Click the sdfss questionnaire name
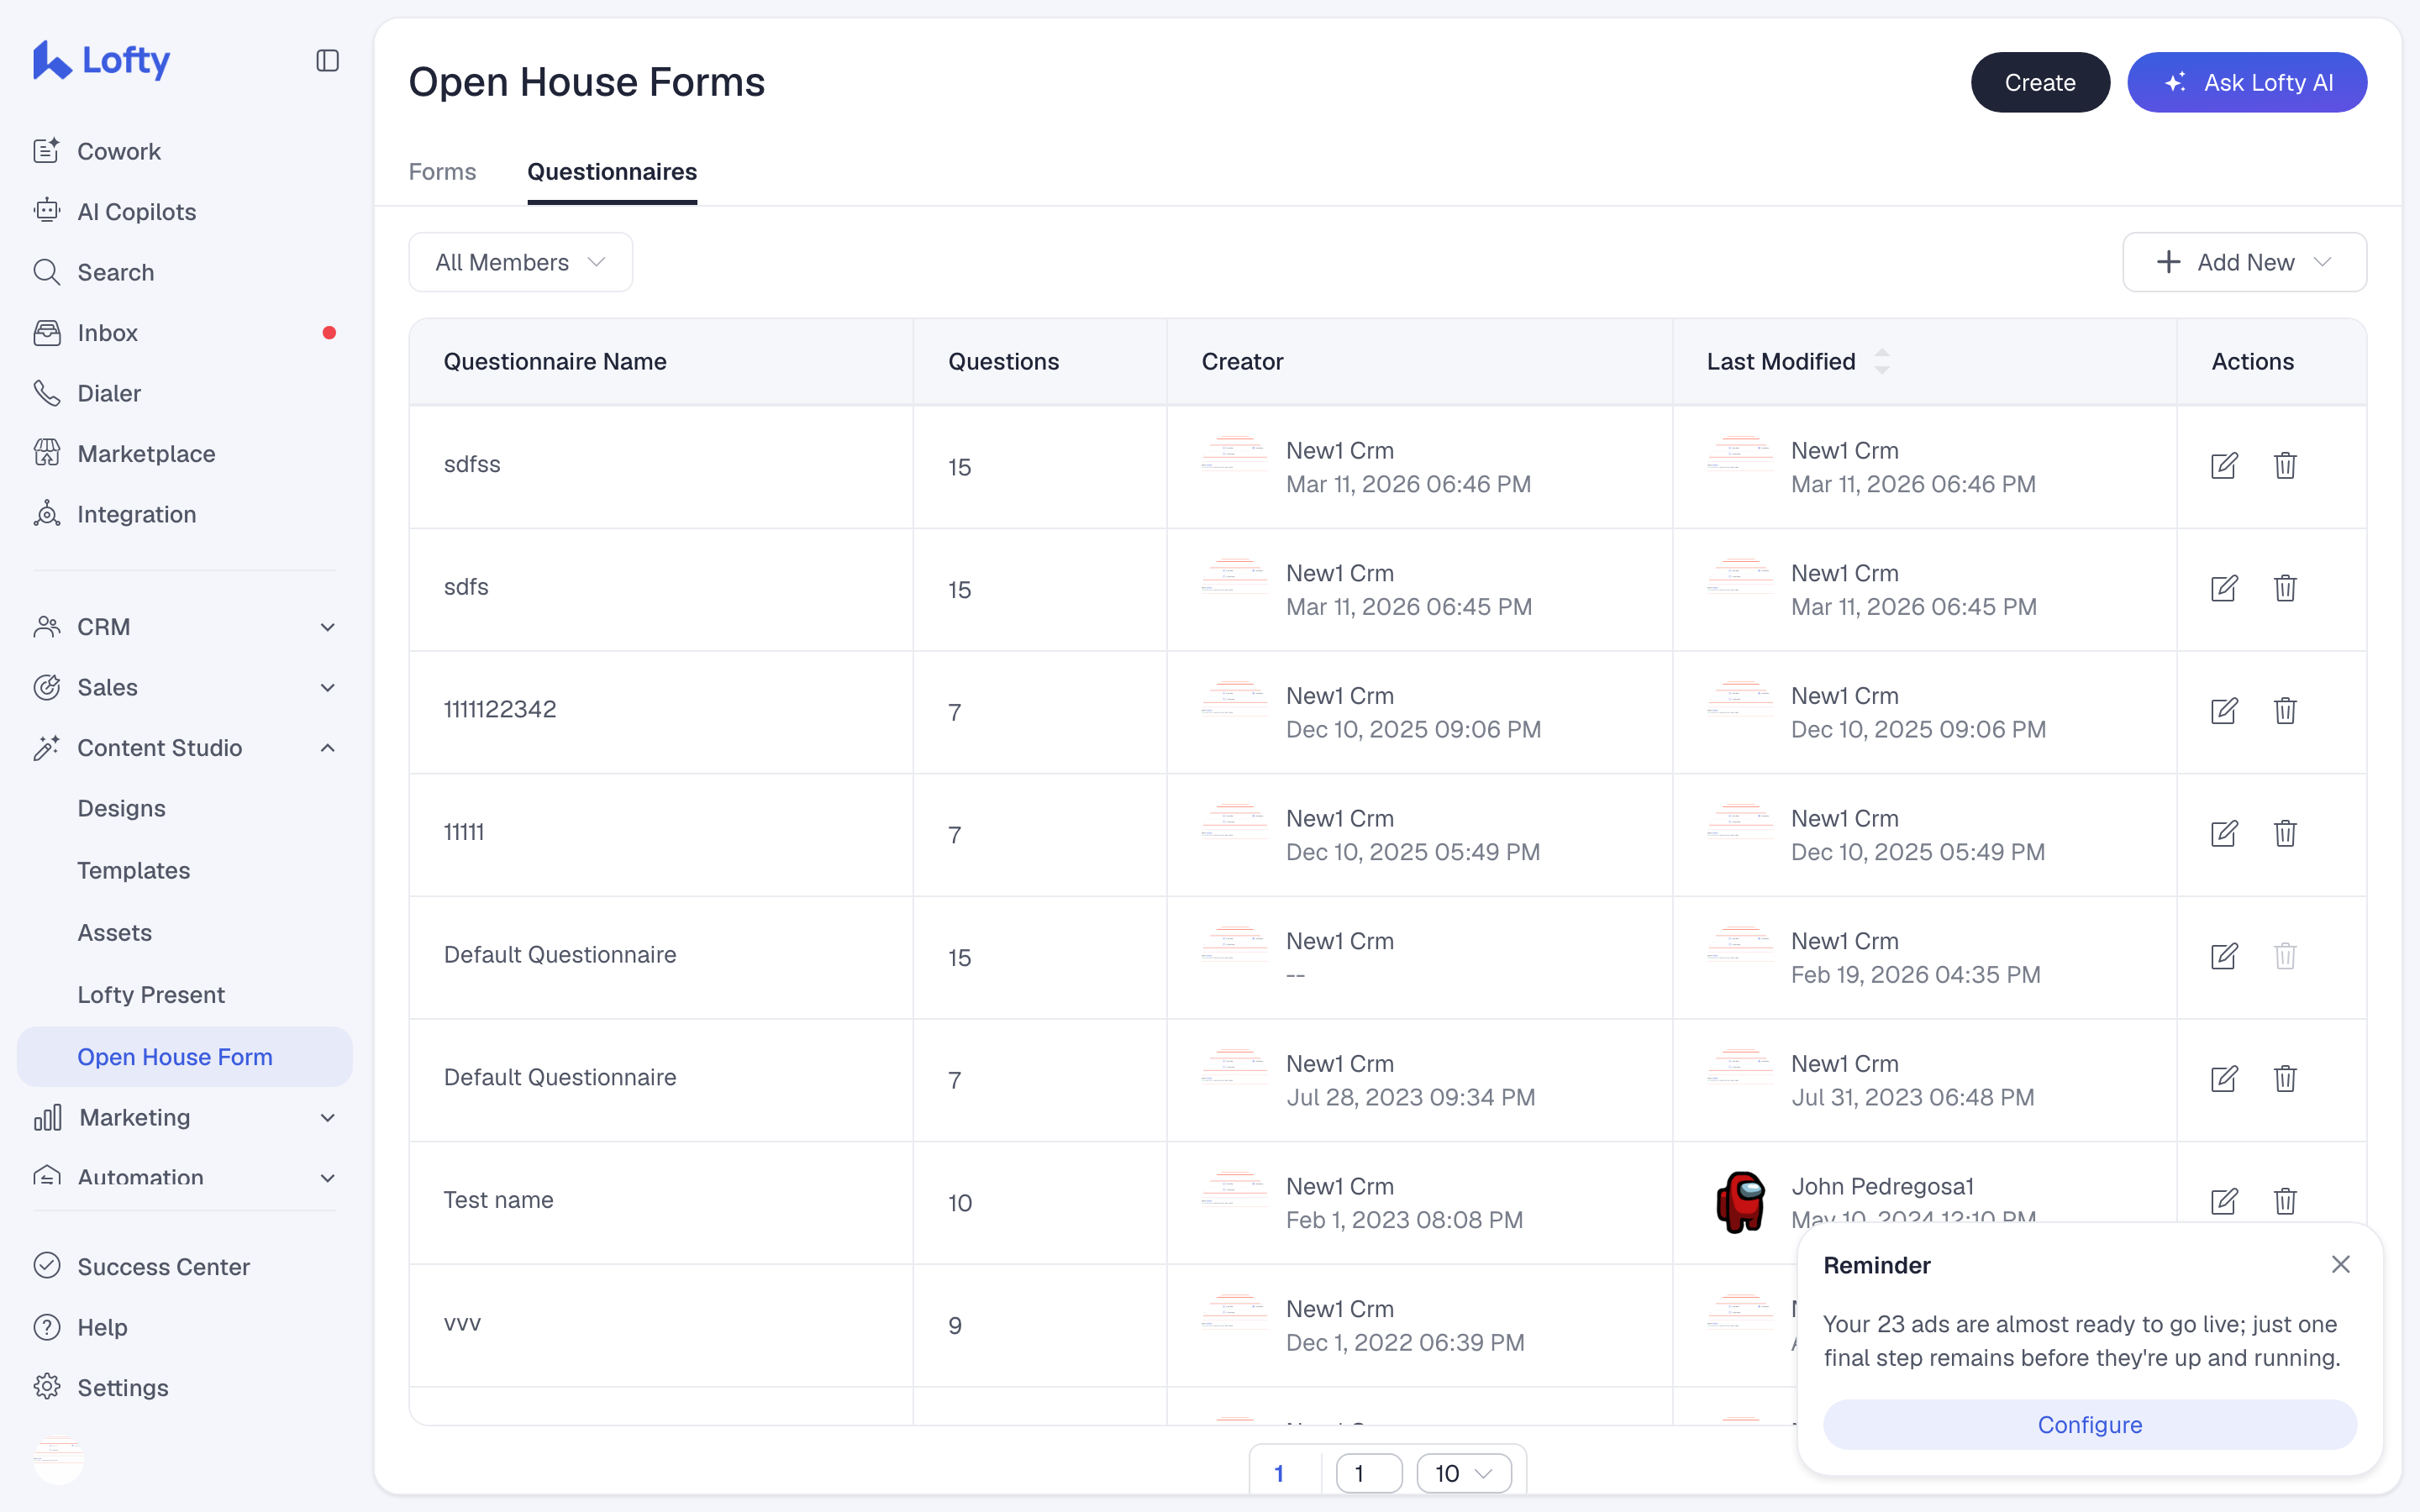Viewport: 2420px width, 1512px height. click(x=472, y=464)
